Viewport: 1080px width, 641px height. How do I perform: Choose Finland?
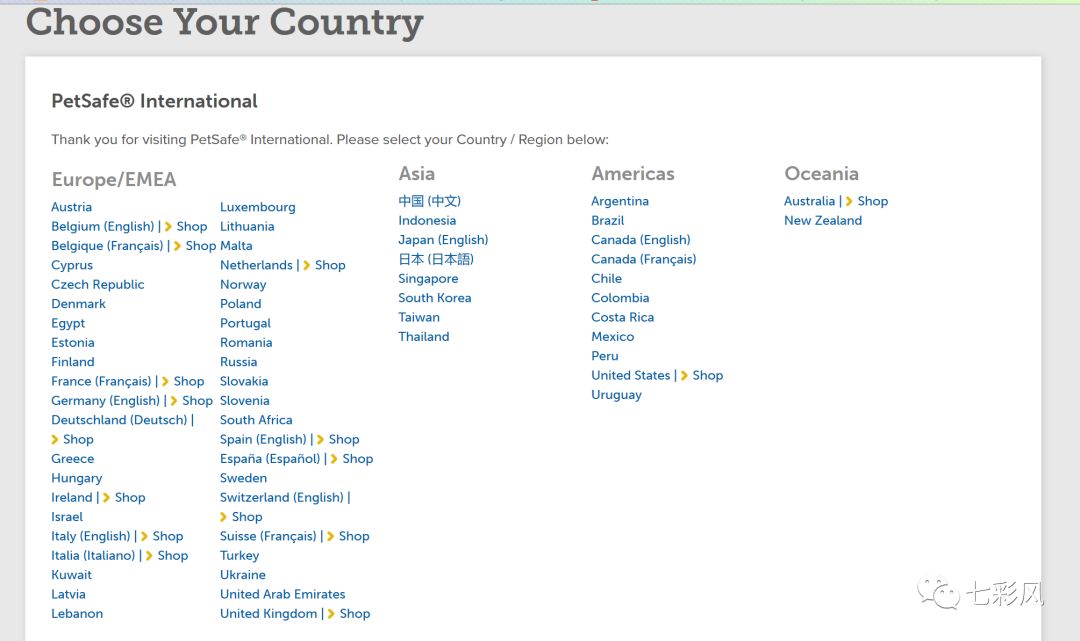click(x=73, y=362)
